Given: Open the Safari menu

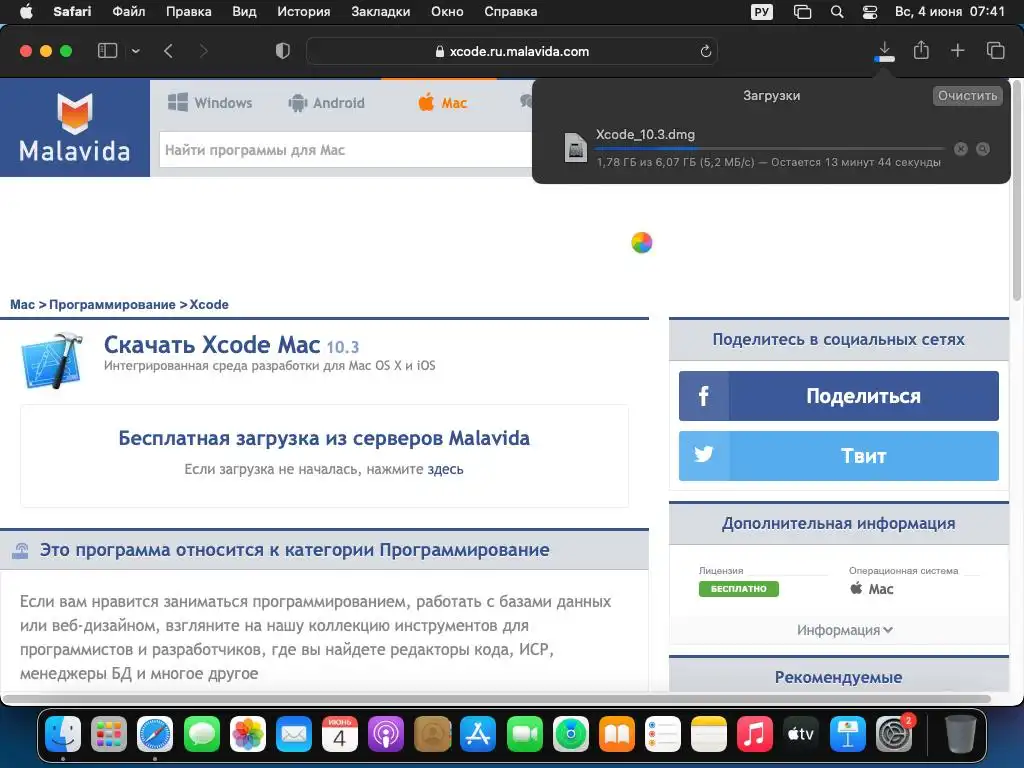Looking at the screenshot, I should point(72,12).
